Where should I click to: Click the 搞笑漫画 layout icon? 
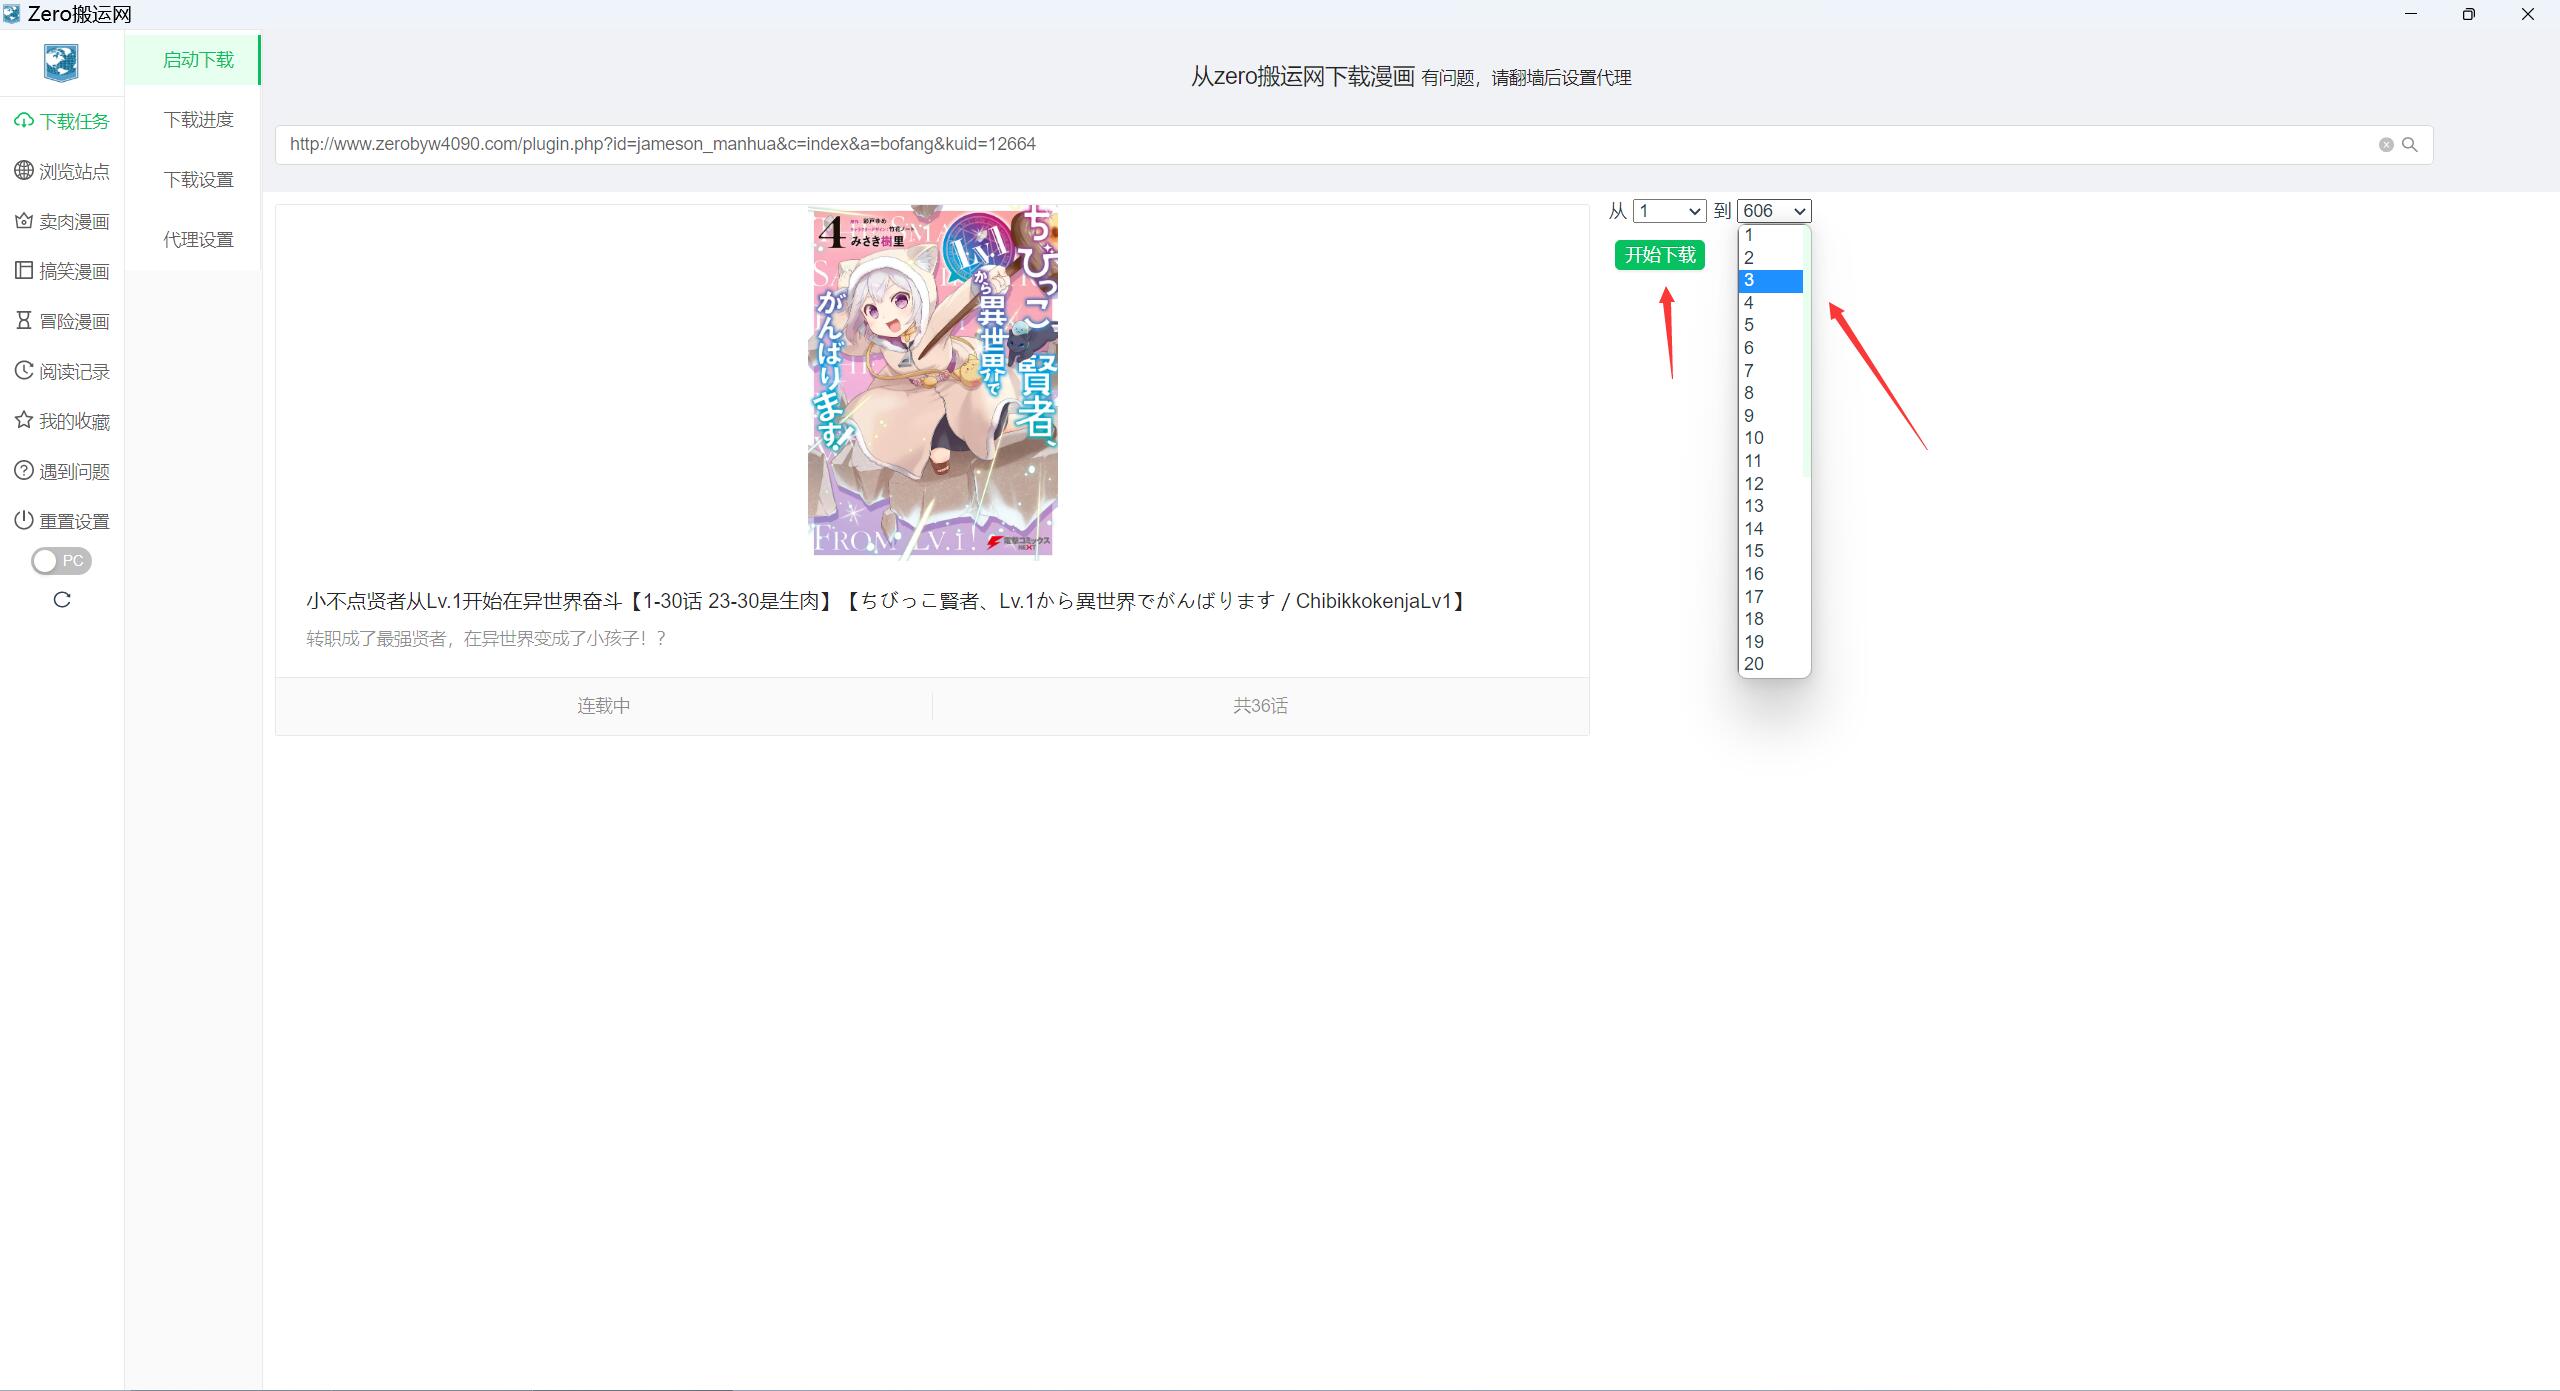point(24,271)
